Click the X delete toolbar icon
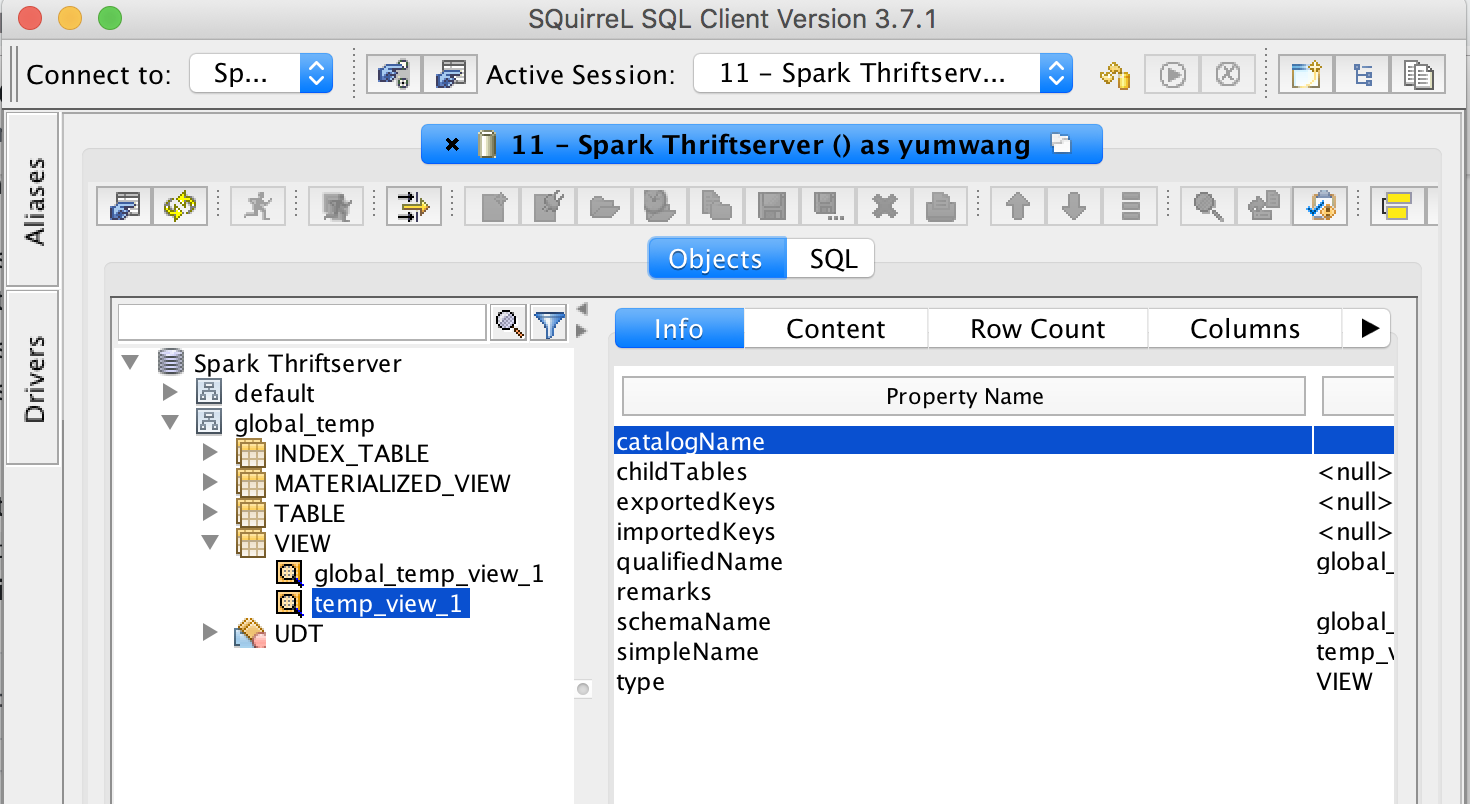1470x804 pixels. click(884, 207)
